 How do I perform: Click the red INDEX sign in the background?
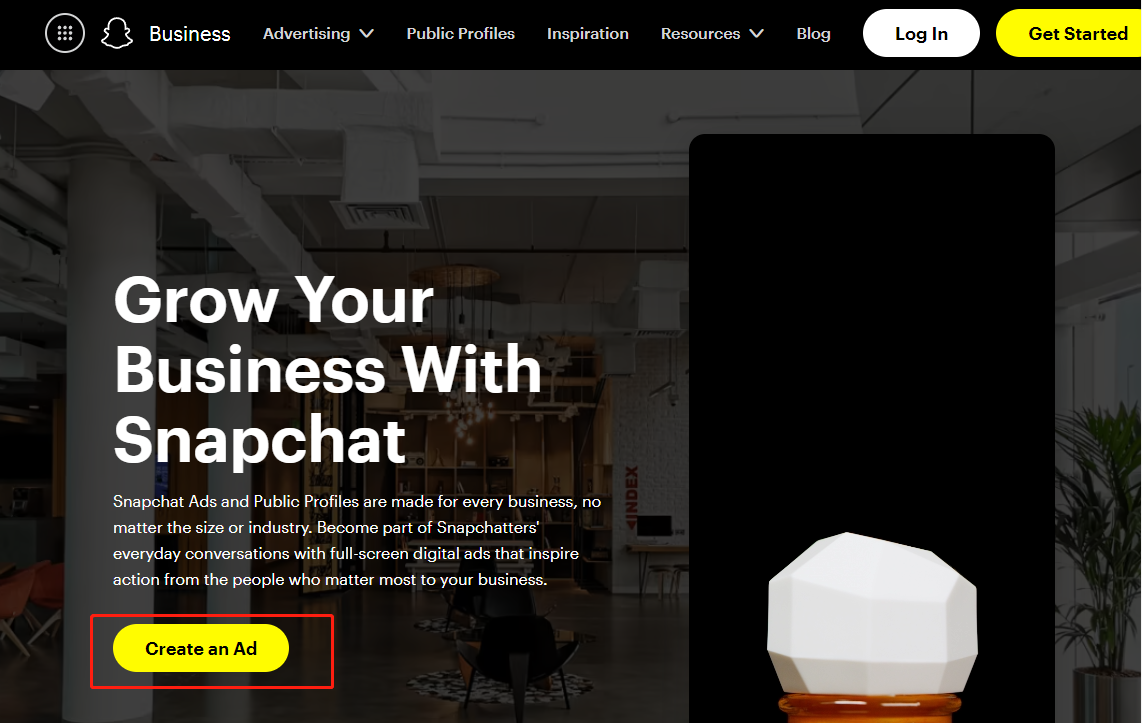click(631, 498)
